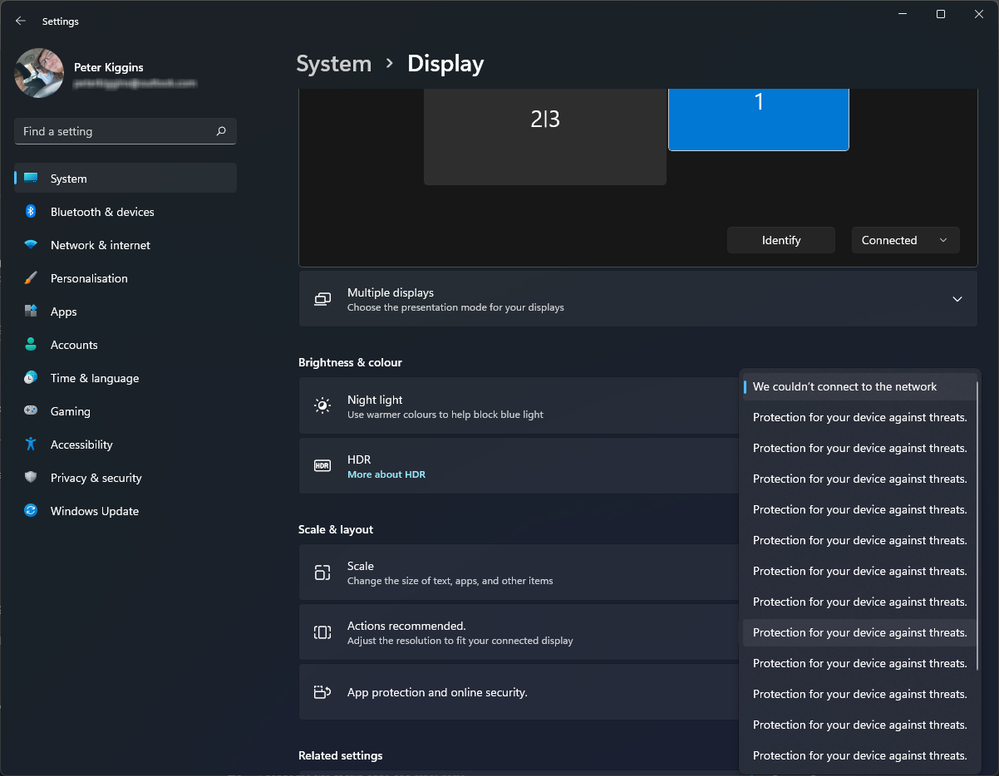Viewport: 999px width, 776px height.
Task: Click the More about HDR link
Action: point(386,474)
